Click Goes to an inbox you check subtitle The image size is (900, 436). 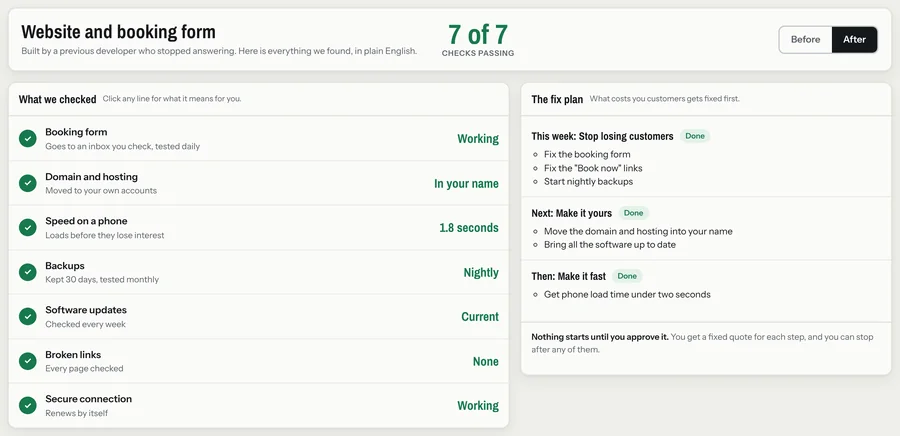[122, 146]
